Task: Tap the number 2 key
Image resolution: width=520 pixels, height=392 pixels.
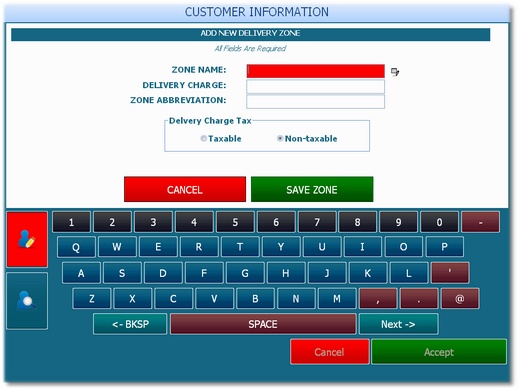Action: click(x=112, y=222)
